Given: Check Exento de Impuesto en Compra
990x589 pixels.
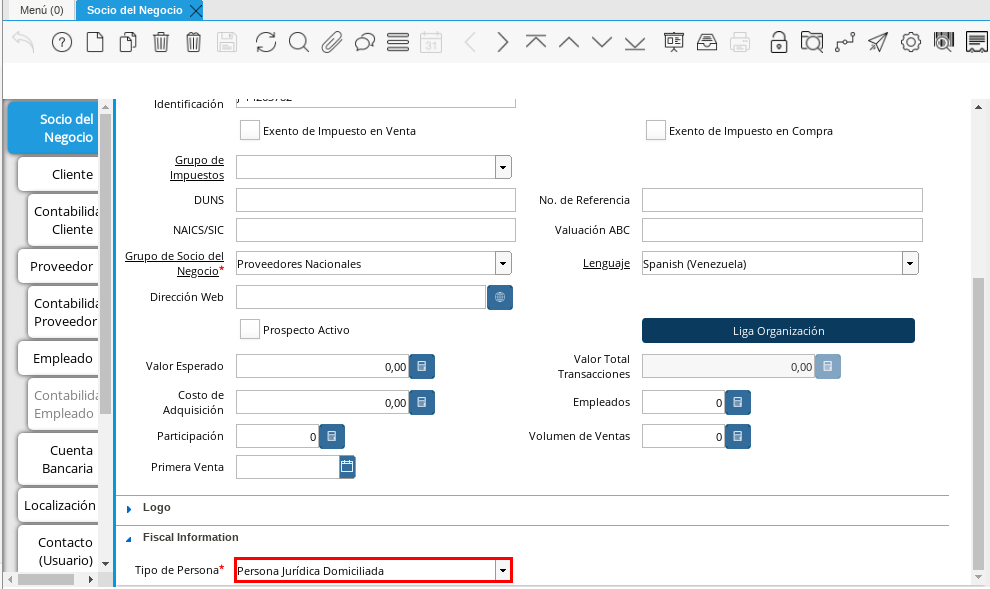Looking at the screenshot, I should click(656, 131).
